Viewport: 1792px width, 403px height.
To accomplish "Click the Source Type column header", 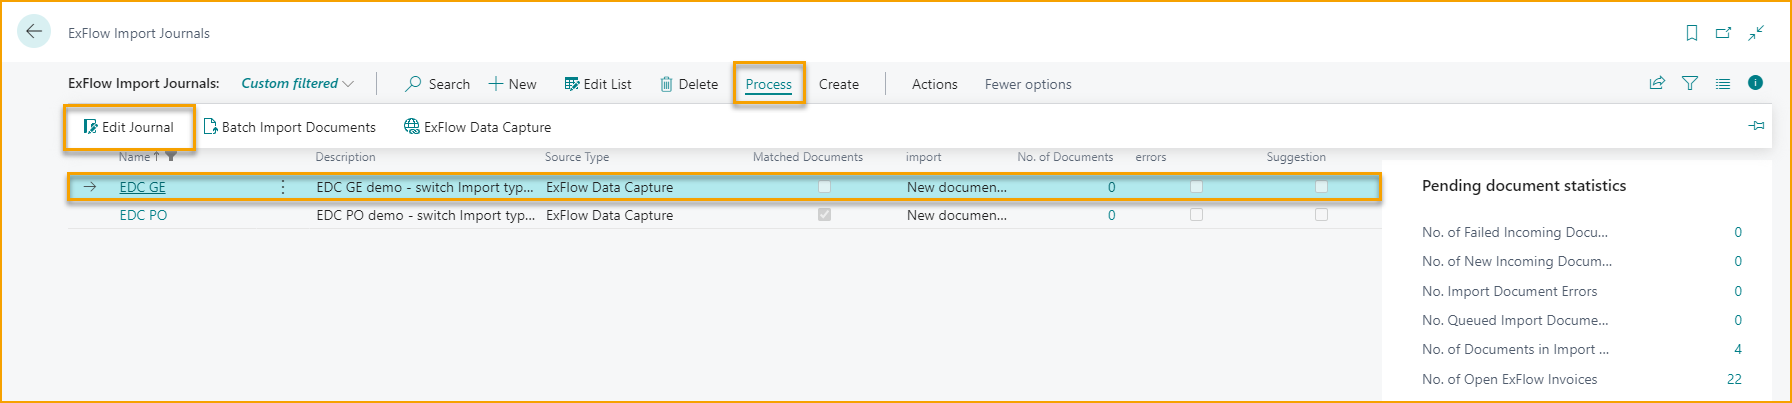I will [x=577, y=157].
